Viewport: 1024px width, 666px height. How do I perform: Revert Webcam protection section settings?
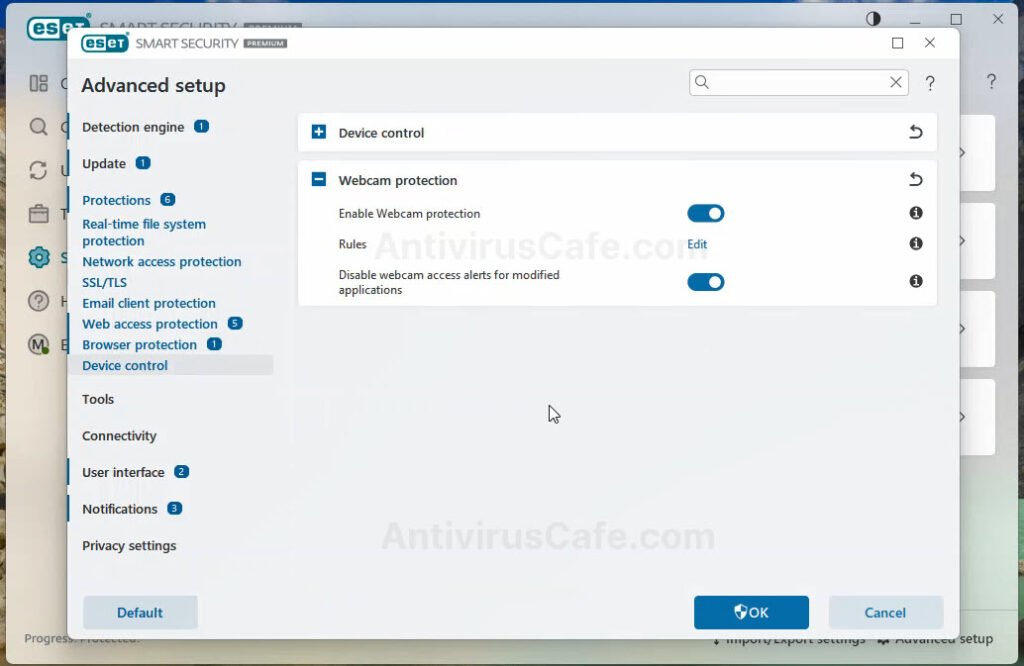pyautogui.click(x=916, y=180)
